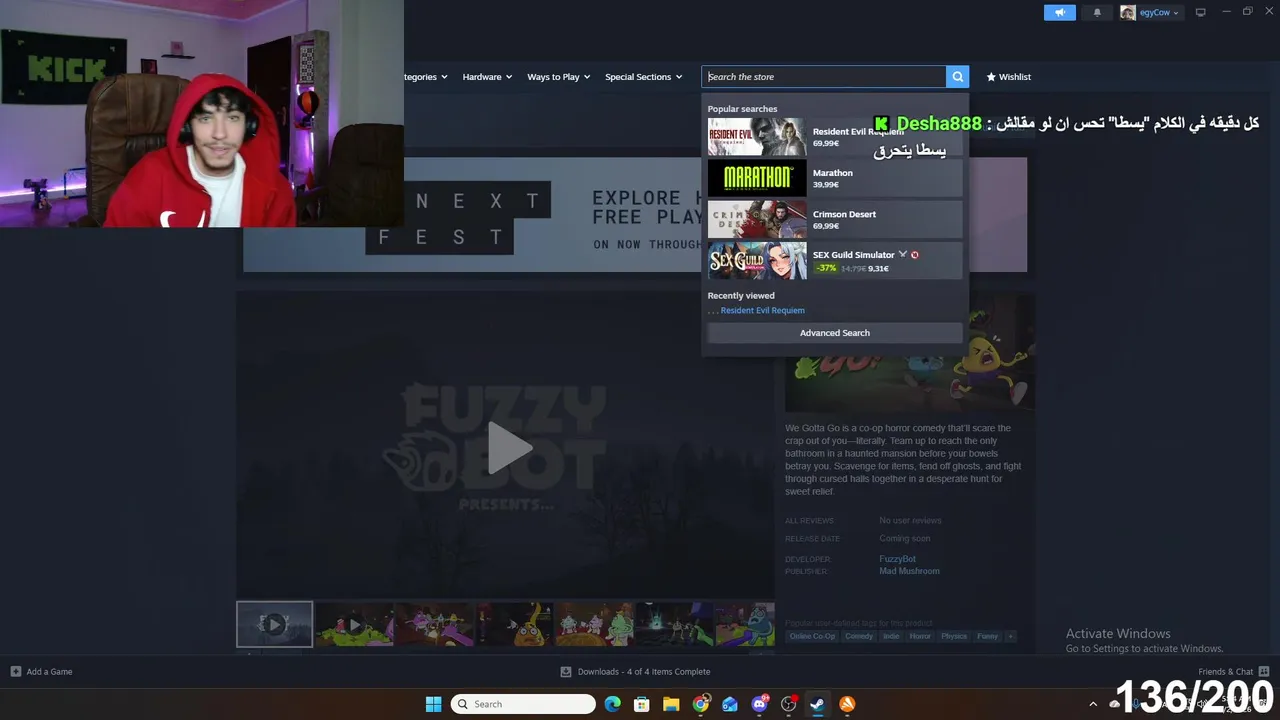Select the third media thumbnail
Image resolution: width=1280 pixels, height=720 pixels.
[435, 624]
